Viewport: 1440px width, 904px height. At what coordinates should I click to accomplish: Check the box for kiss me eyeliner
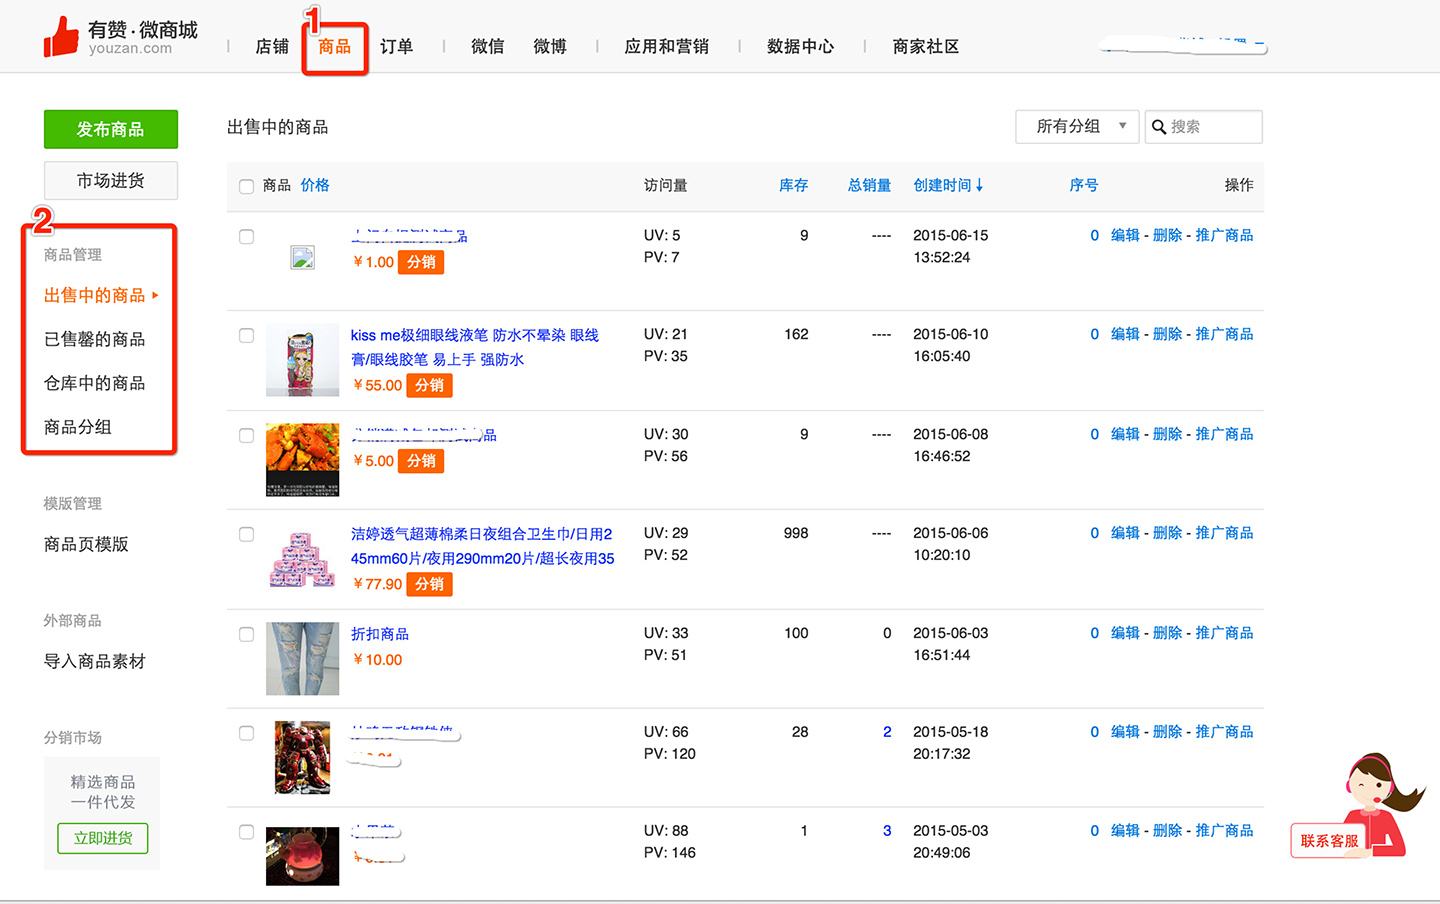point(246,336)
